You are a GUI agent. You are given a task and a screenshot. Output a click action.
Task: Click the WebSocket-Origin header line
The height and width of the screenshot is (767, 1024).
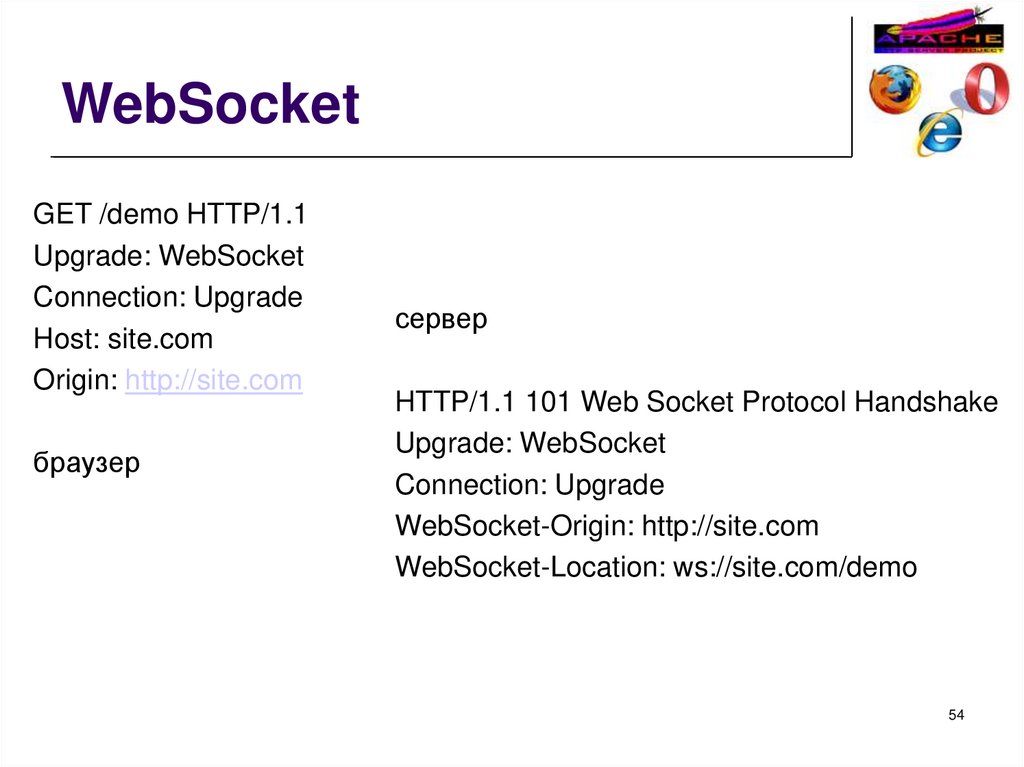click(606, 527)
